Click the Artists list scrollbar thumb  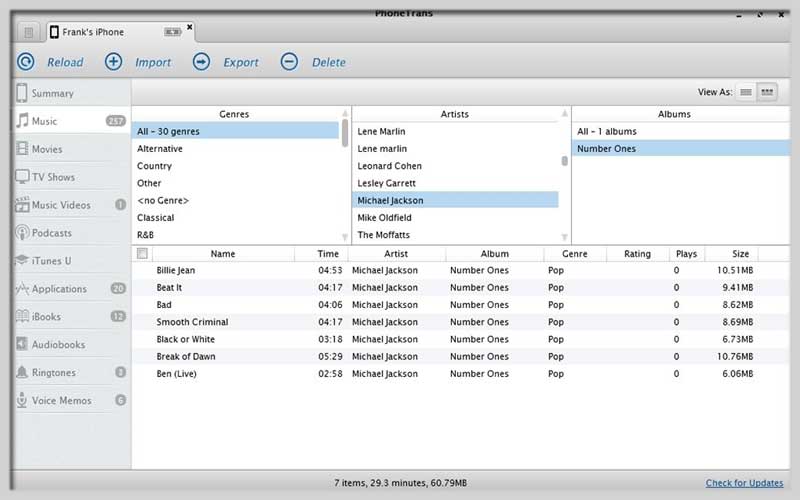pyautogui.click(x=564, y=161)
